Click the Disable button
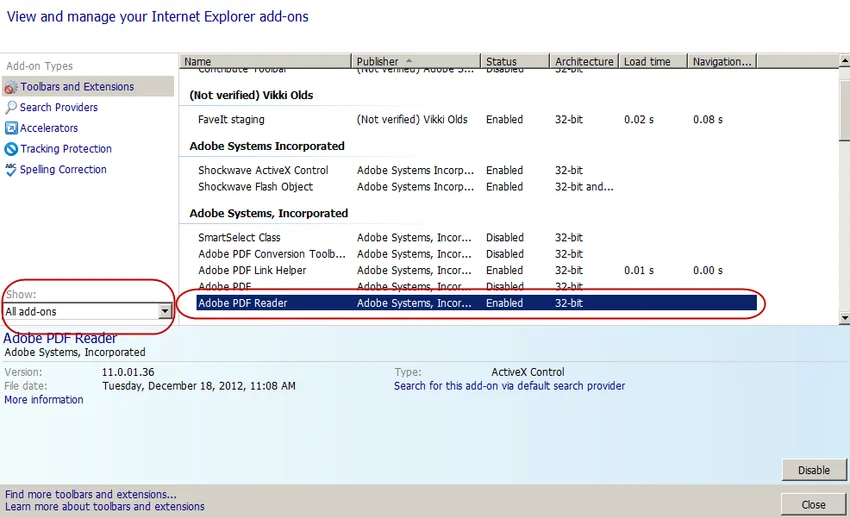 pos(814,470)
